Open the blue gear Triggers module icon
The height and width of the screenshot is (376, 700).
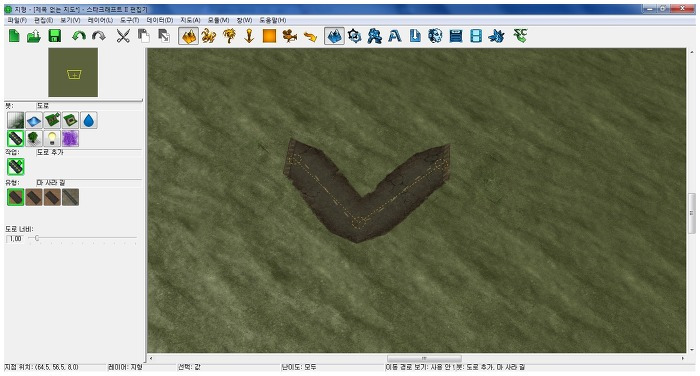pos(354,36)
